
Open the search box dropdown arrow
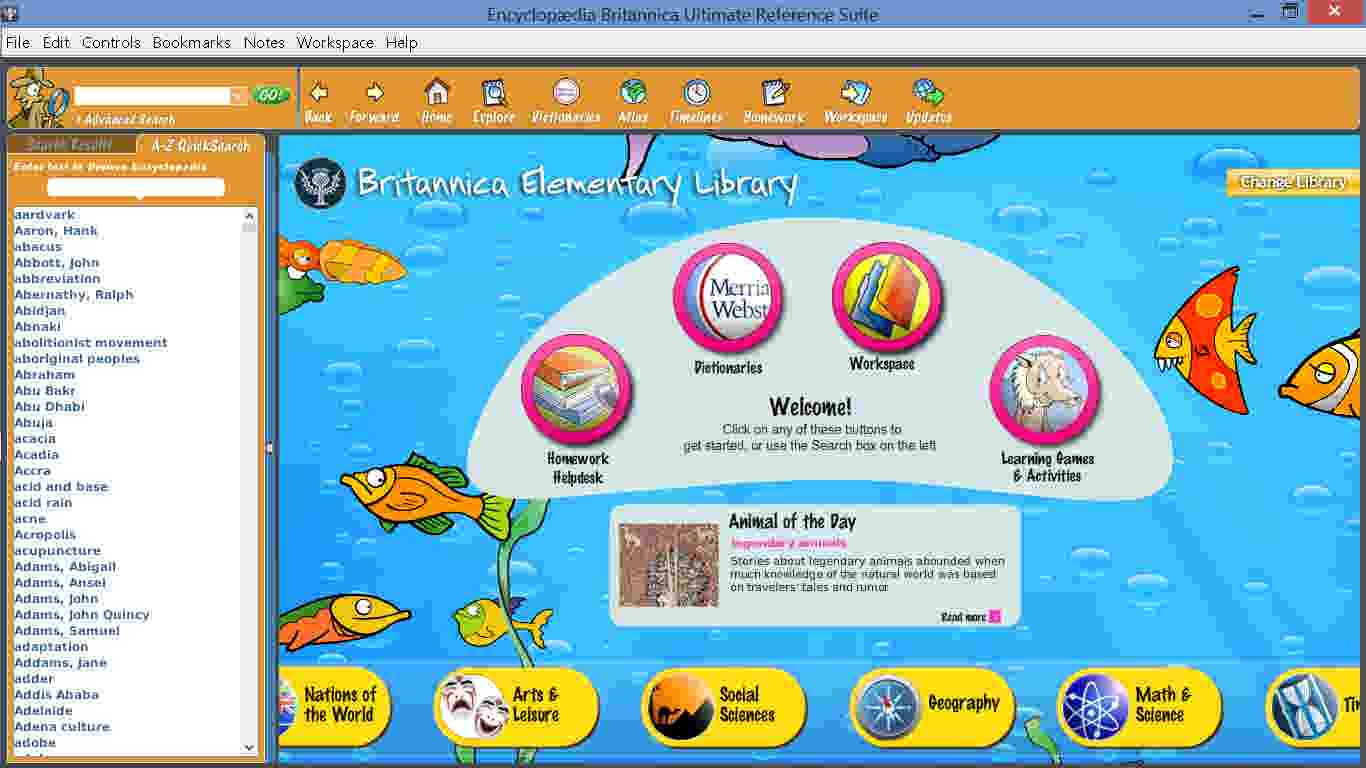pyautogui.click(x=238, y=96)
